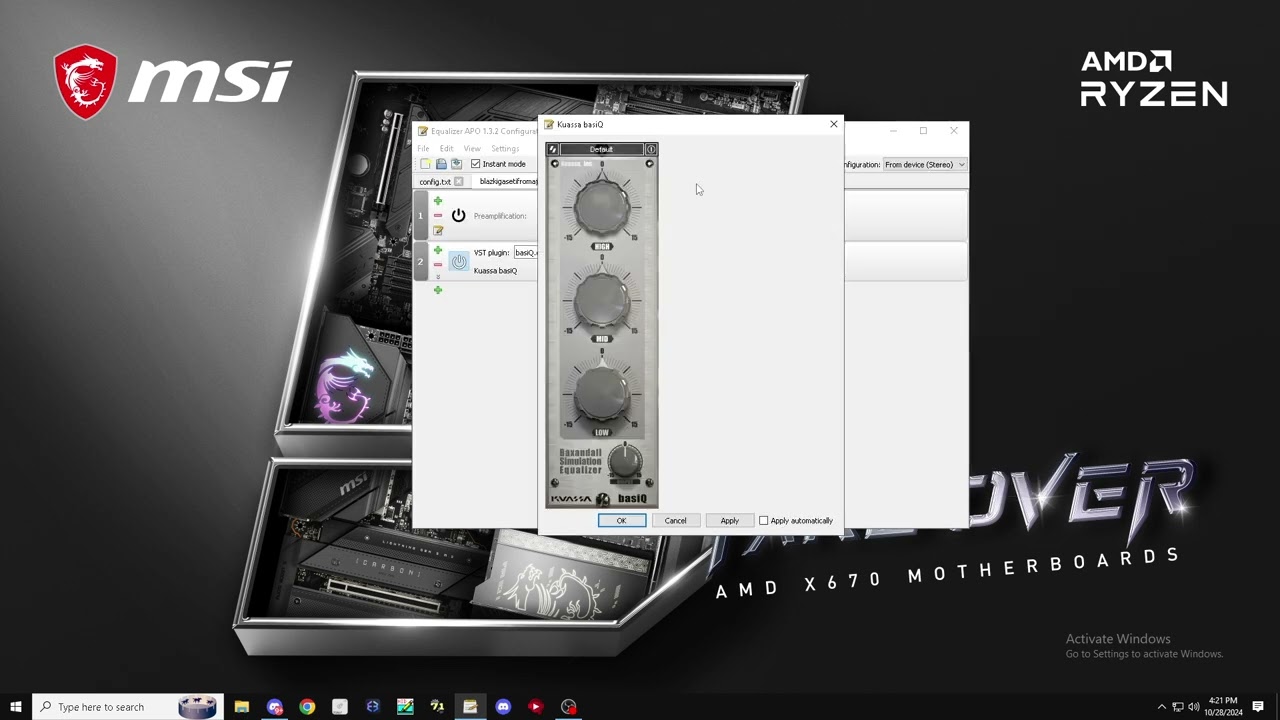
Task: Open the Default preset selector in basiQ
Action: (x=601, y=149)
